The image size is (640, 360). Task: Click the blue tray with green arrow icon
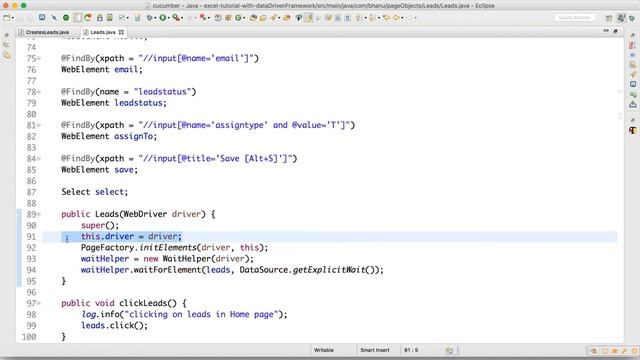click(633, 104)
